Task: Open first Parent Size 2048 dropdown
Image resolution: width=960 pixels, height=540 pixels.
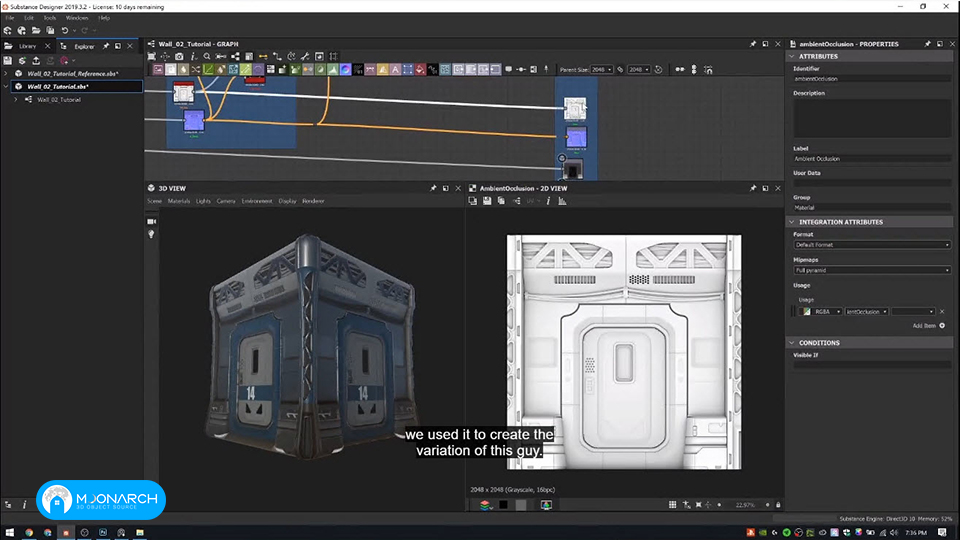Action: coord(602,70)
